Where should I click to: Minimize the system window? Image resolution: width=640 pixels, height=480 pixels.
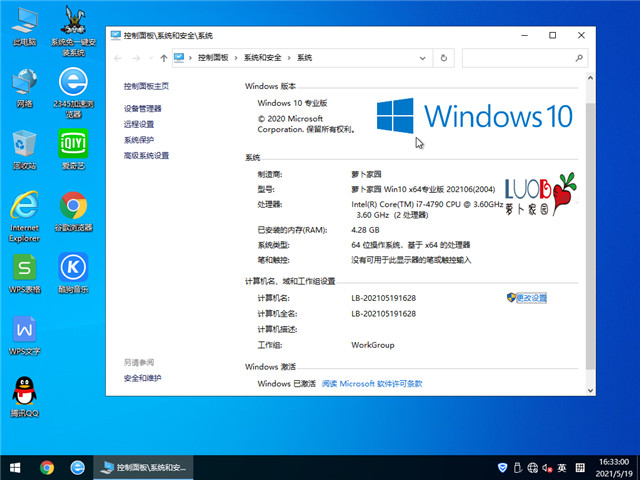(524, 36)
